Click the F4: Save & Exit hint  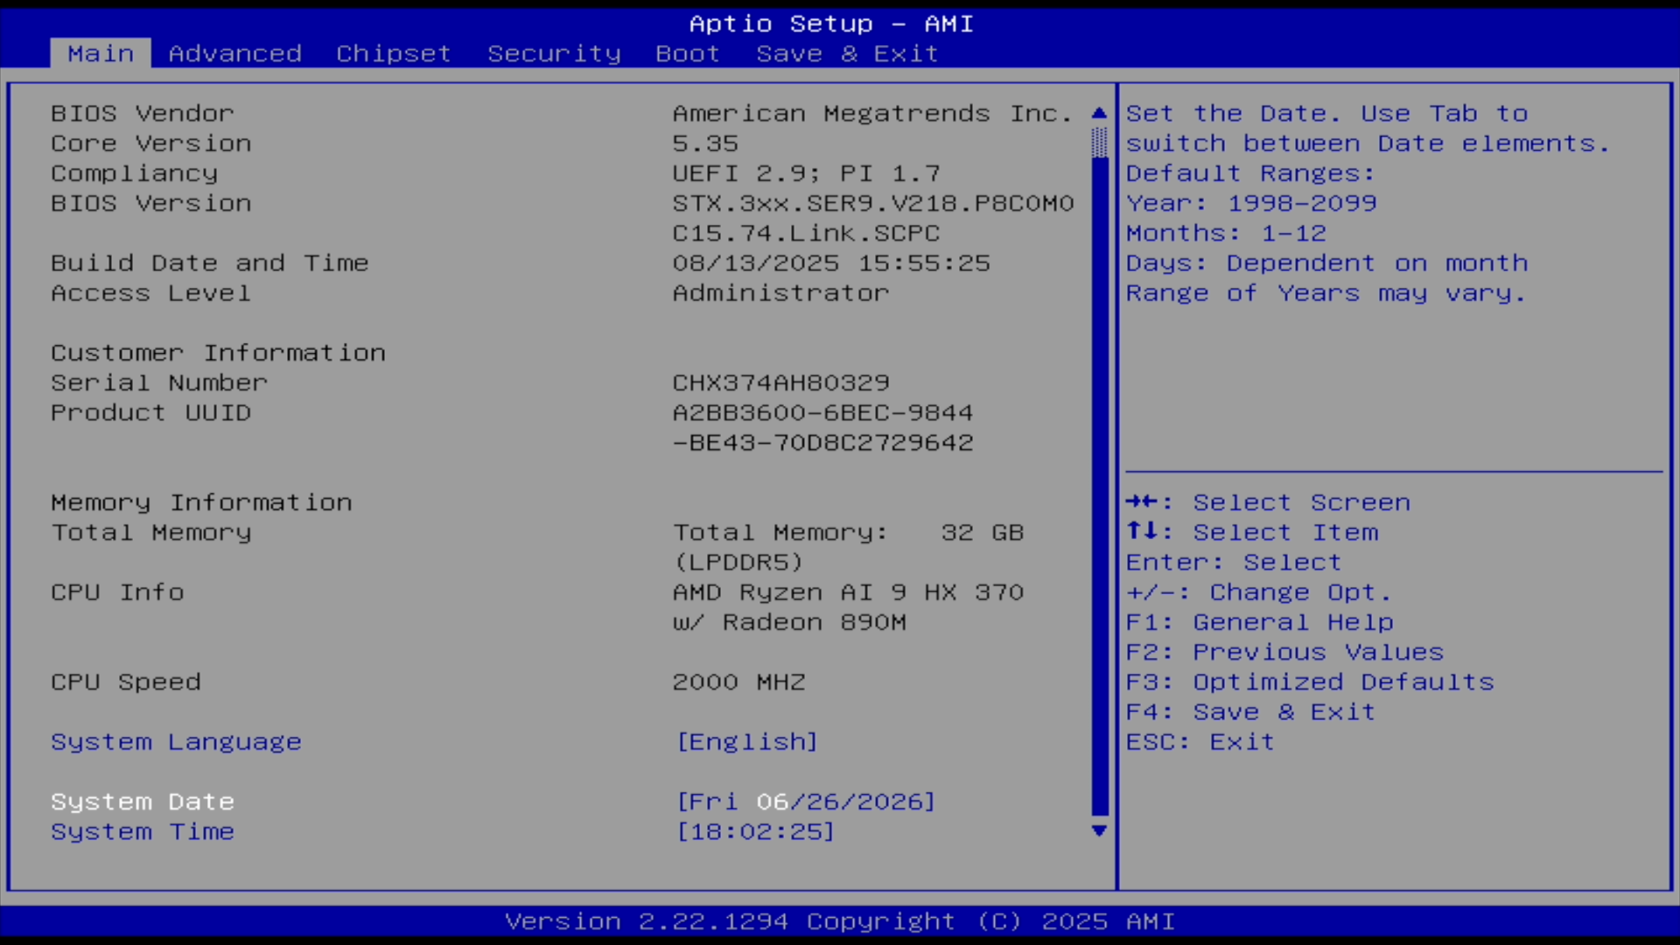click(x=1251, y=712)
